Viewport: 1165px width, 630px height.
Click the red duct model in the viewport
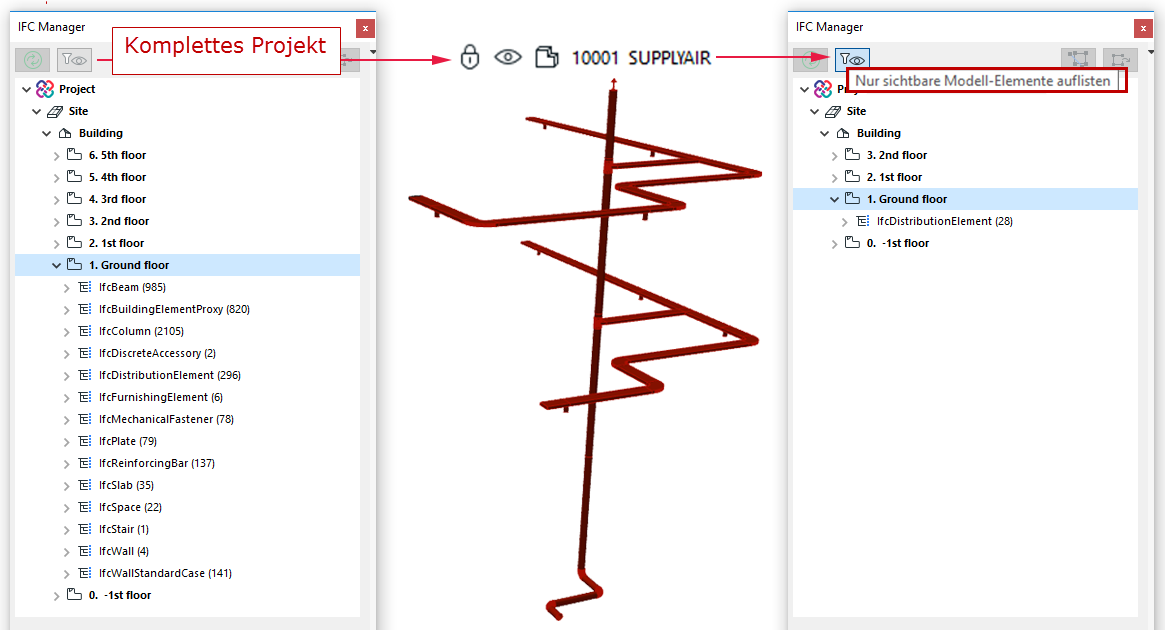610,300
